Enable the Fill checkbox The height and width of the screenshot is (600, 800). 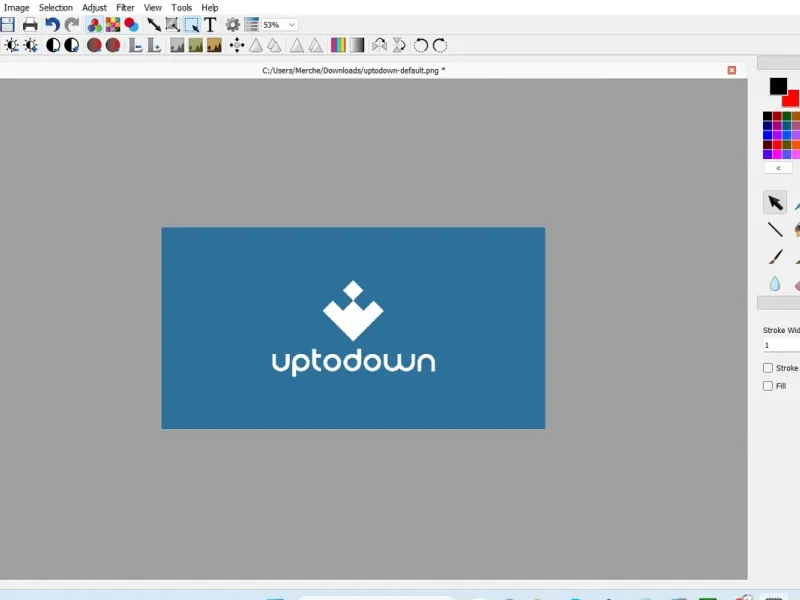[x=768, y=386]
